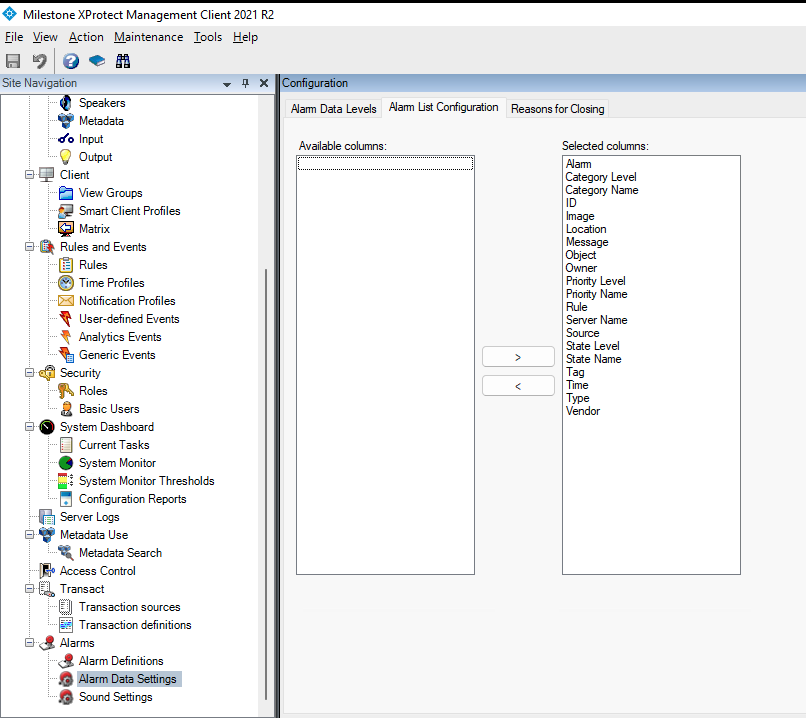Collapse the Security tree node
This screenshot has height=718, width=806.
click(30, 373)
